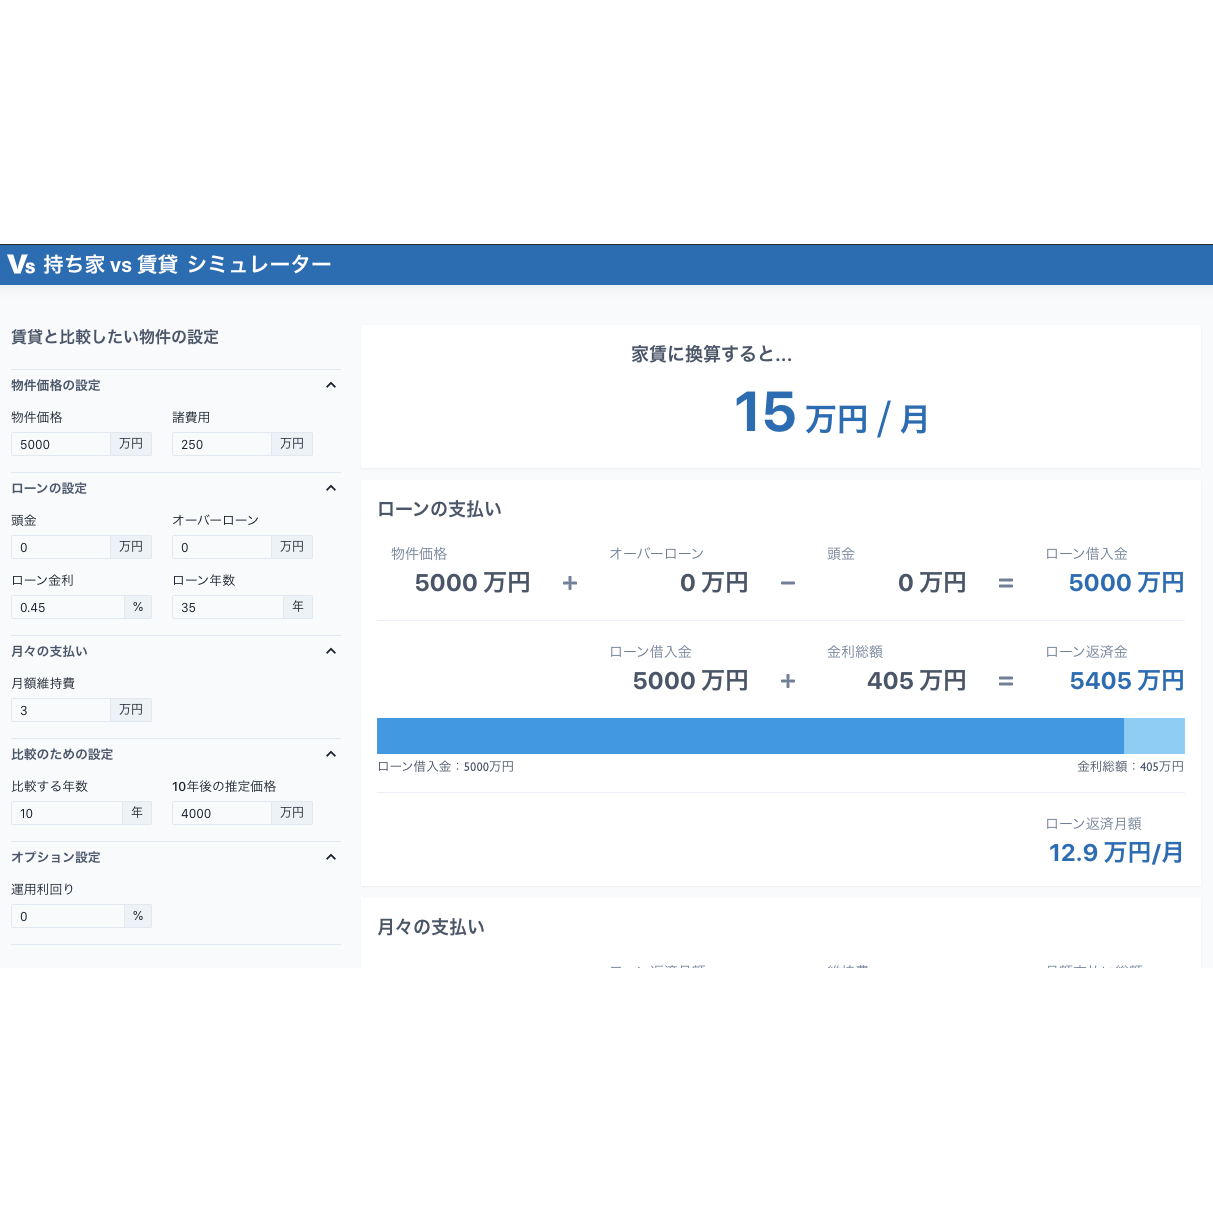Click the loan breakdown progress bar
Image resolution: width=1213 pixels, height=1213 pixels.
click(780, 735)
